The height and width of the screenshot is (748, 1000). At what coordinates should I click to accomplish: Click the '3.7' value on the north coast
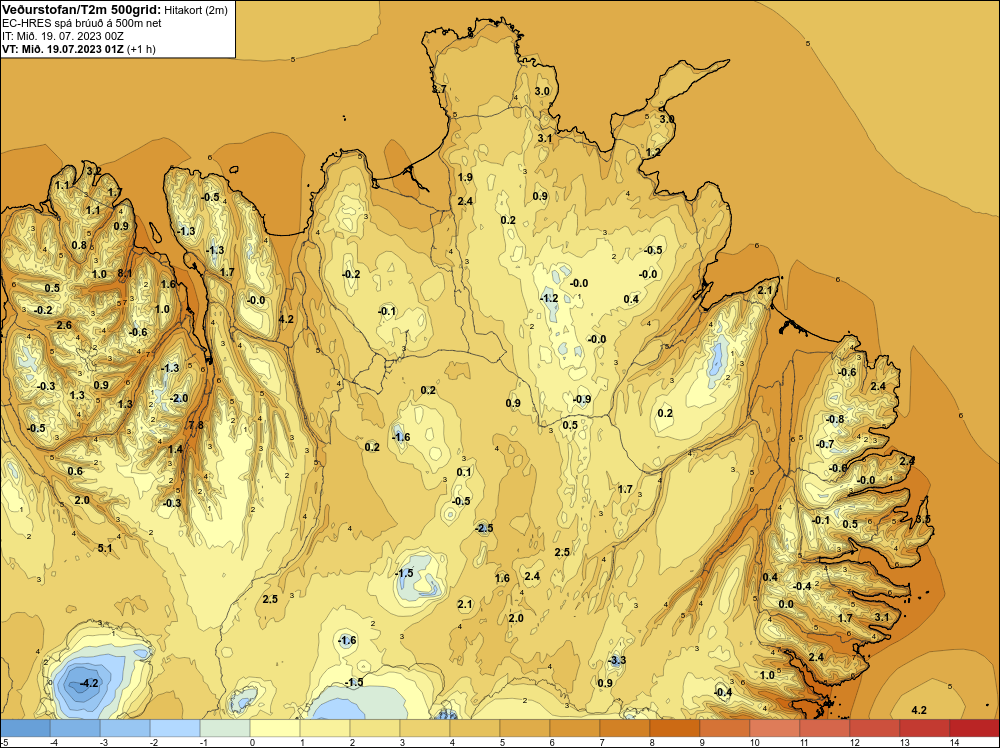pyautogui.click(x=439, y=89)
